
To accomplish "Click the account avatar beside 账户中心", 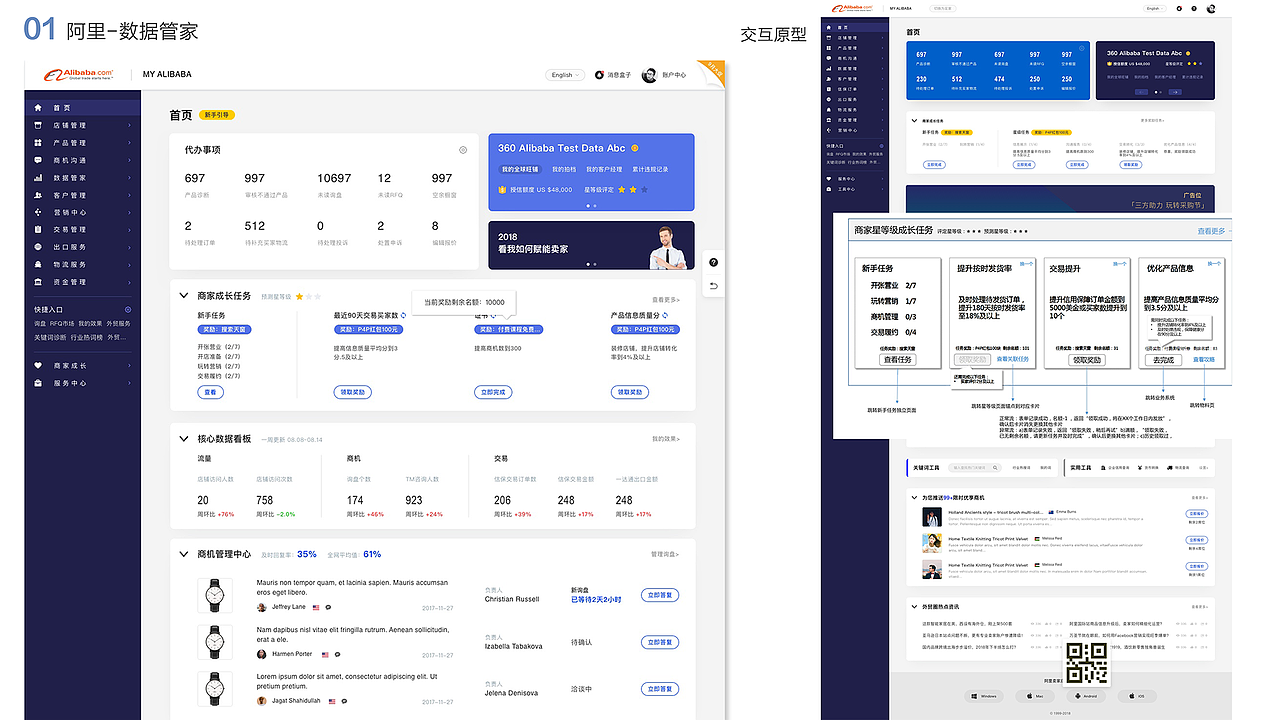I will click(649, 75).
